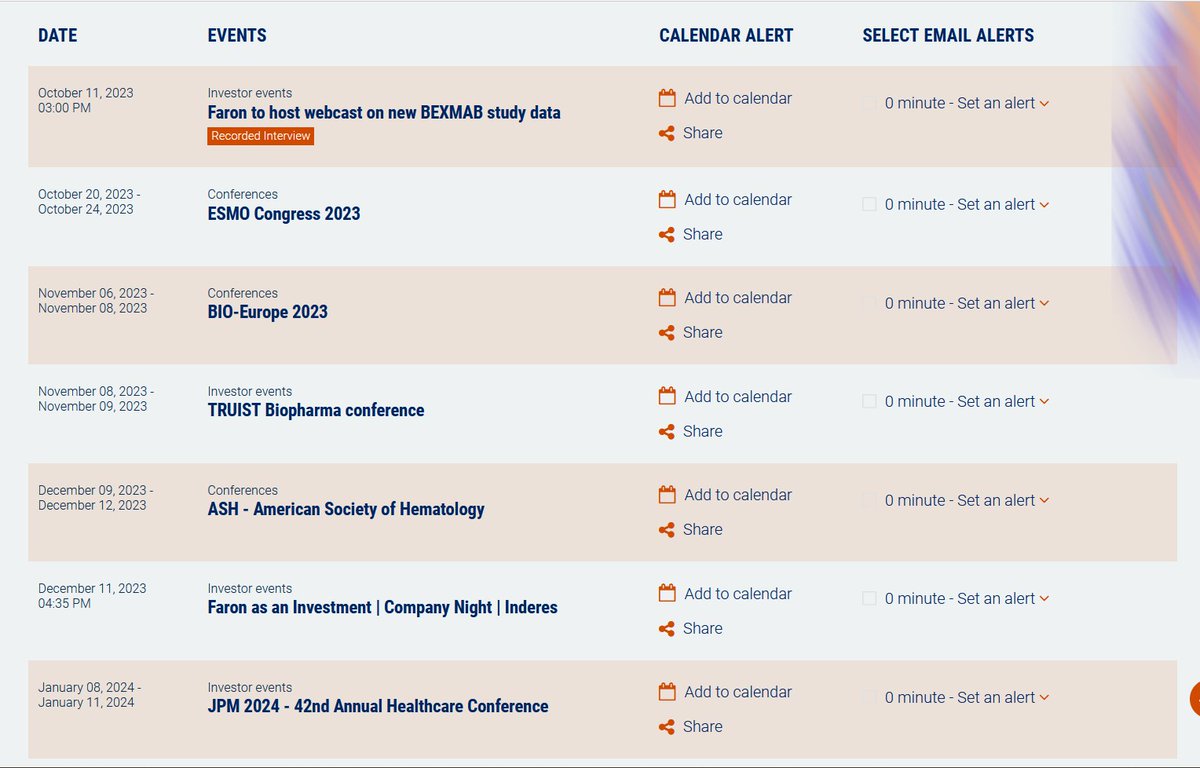Expand alert dropdown arrow for BIO-Europe 2023
Viewport: 1200px width, 768px height.
point(1044,303)
